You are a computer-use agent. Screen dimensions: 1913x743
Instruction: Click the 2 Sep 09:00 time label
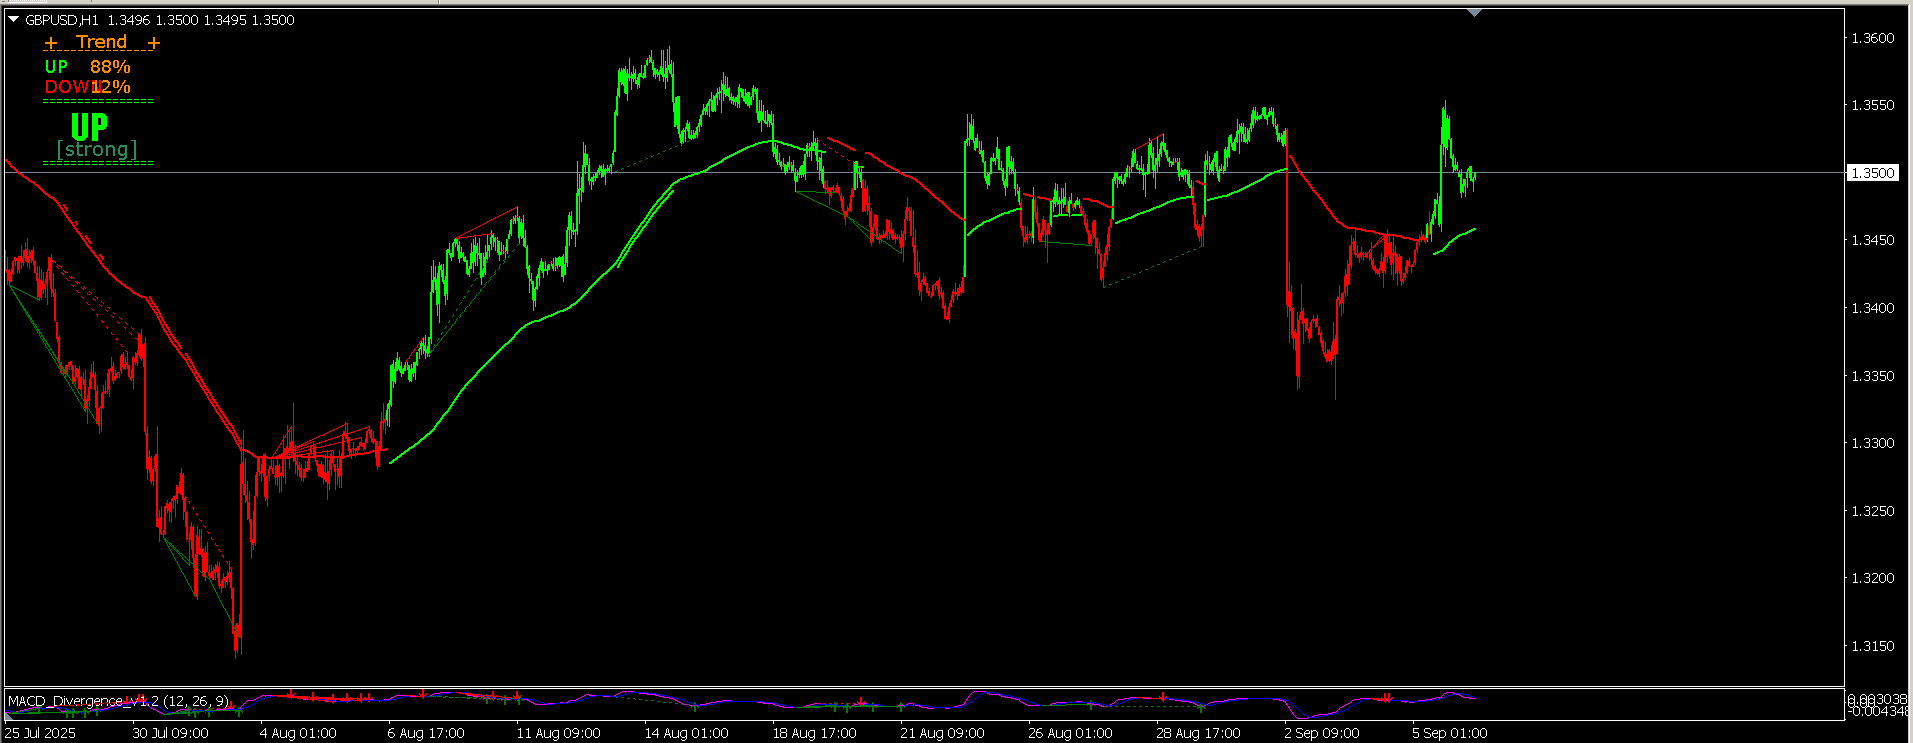point(1322,733)
